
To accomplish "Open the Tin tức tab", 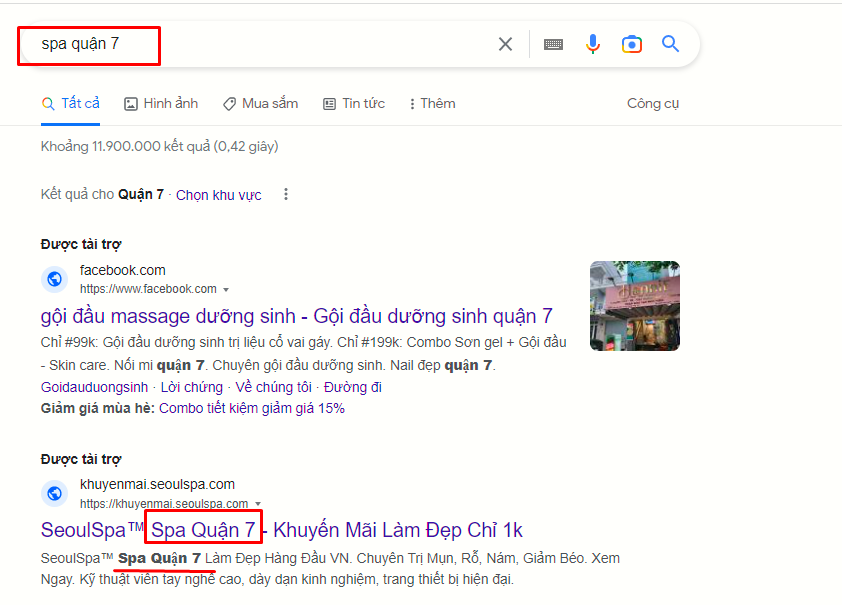I will click(354, 104).
